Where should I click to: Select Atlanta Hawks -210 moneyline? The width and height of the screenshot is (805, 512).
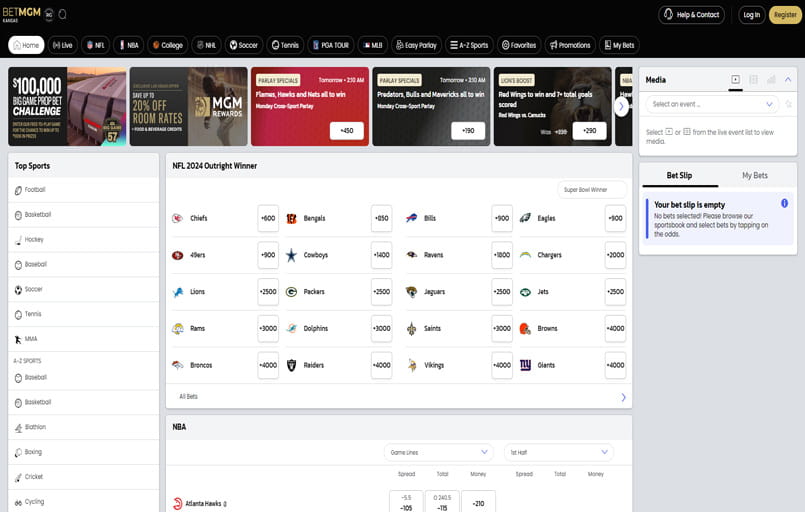[478, 503]
